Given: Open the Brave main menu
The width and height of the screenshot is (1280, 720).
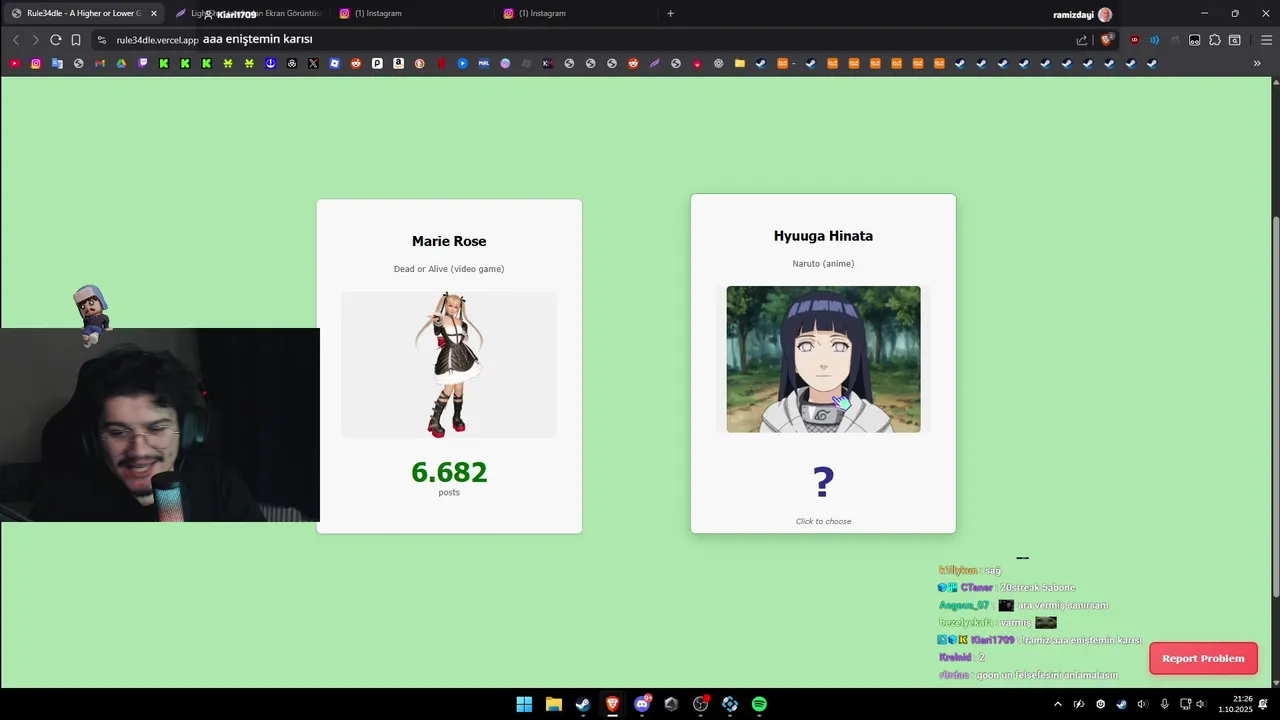Looking at the screenshot, I should 1267,40.
